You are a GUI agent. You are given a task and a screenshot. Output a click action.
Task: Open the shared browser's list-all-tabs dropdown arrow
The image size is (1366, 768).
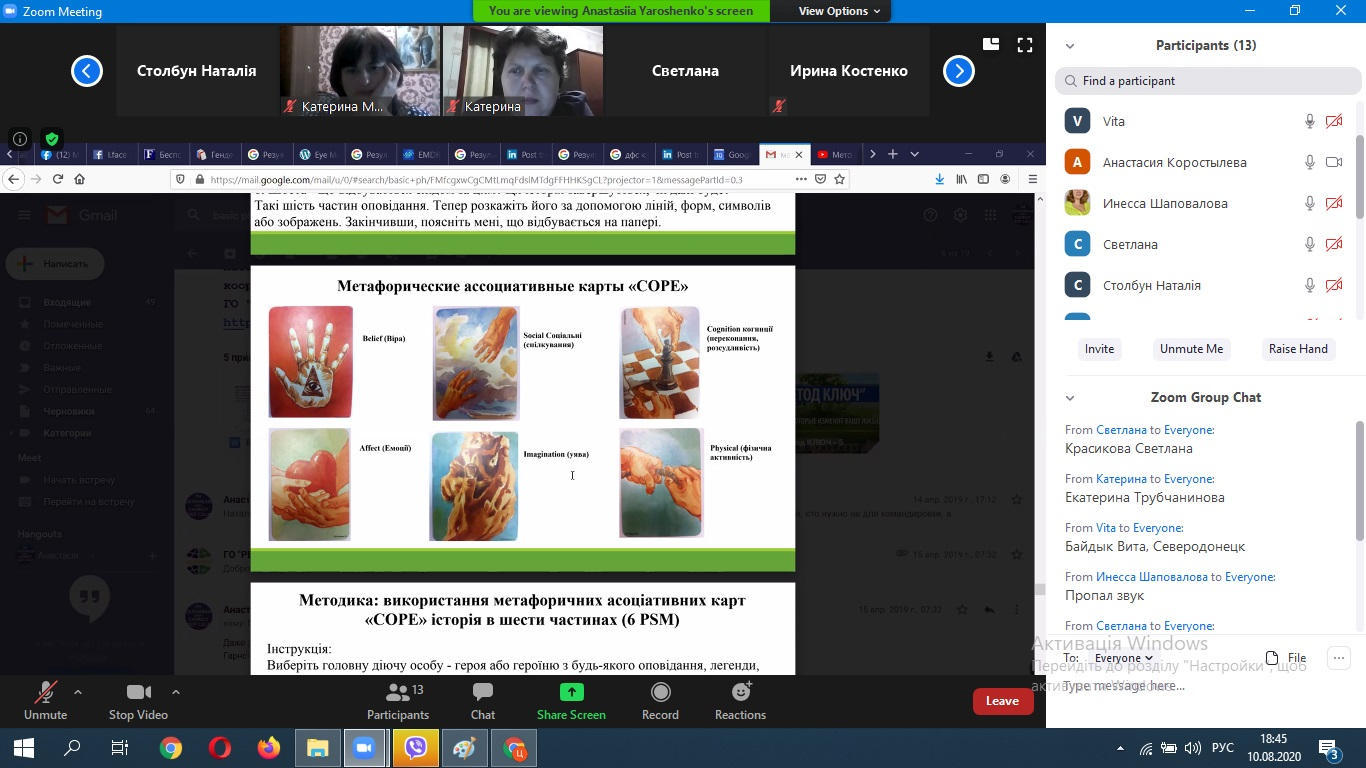[x=914, y=154]
